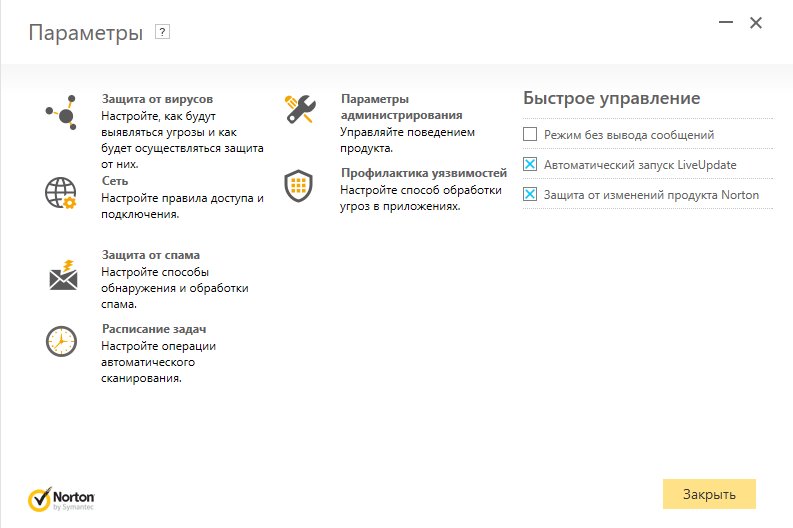This screenshot has width=793, height=528.
Task: Open Профилактика уязвимостей settings
Action: pyautogui.click(x=424, y=173)
